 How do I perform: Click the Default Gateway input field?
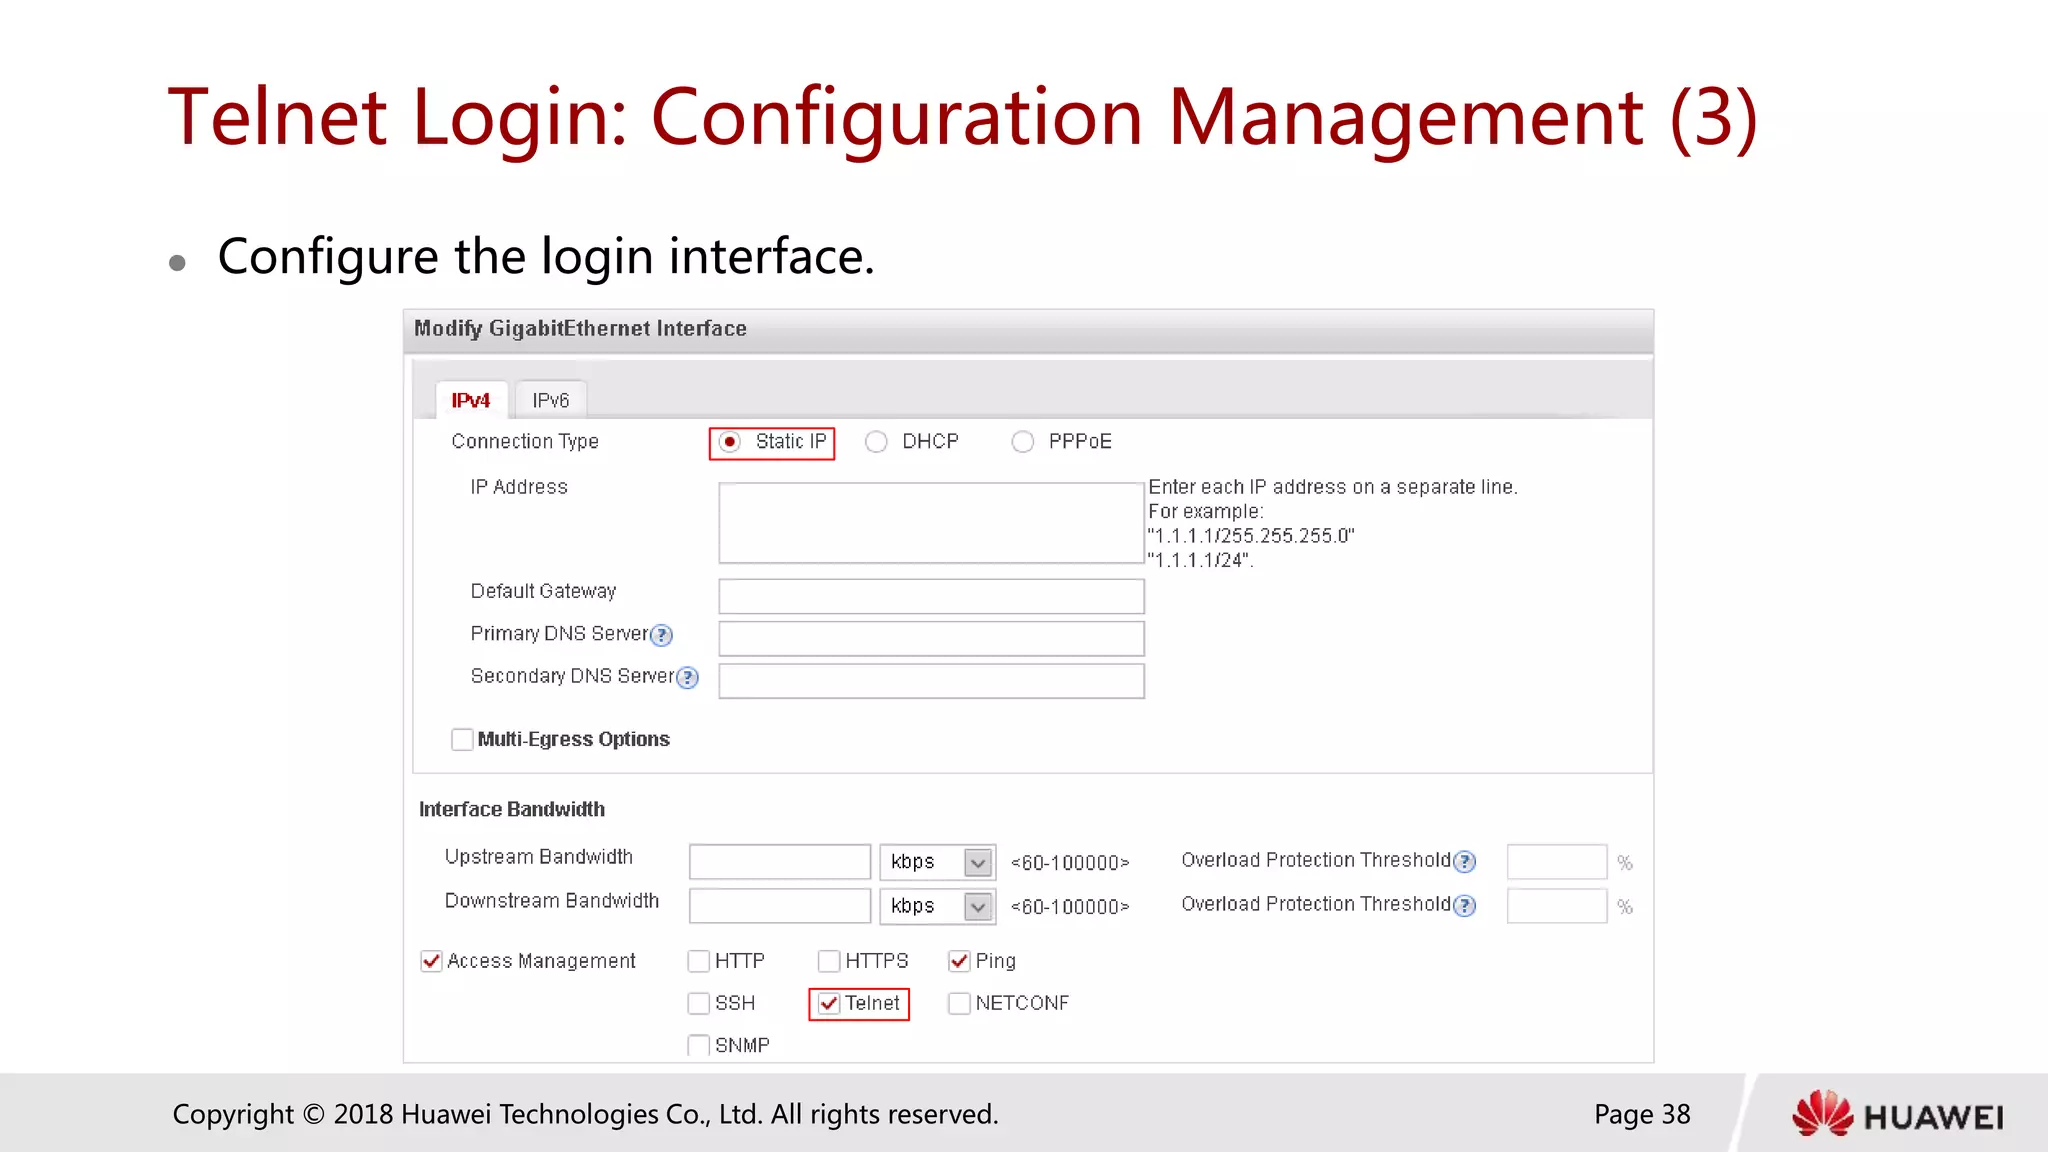931,596
